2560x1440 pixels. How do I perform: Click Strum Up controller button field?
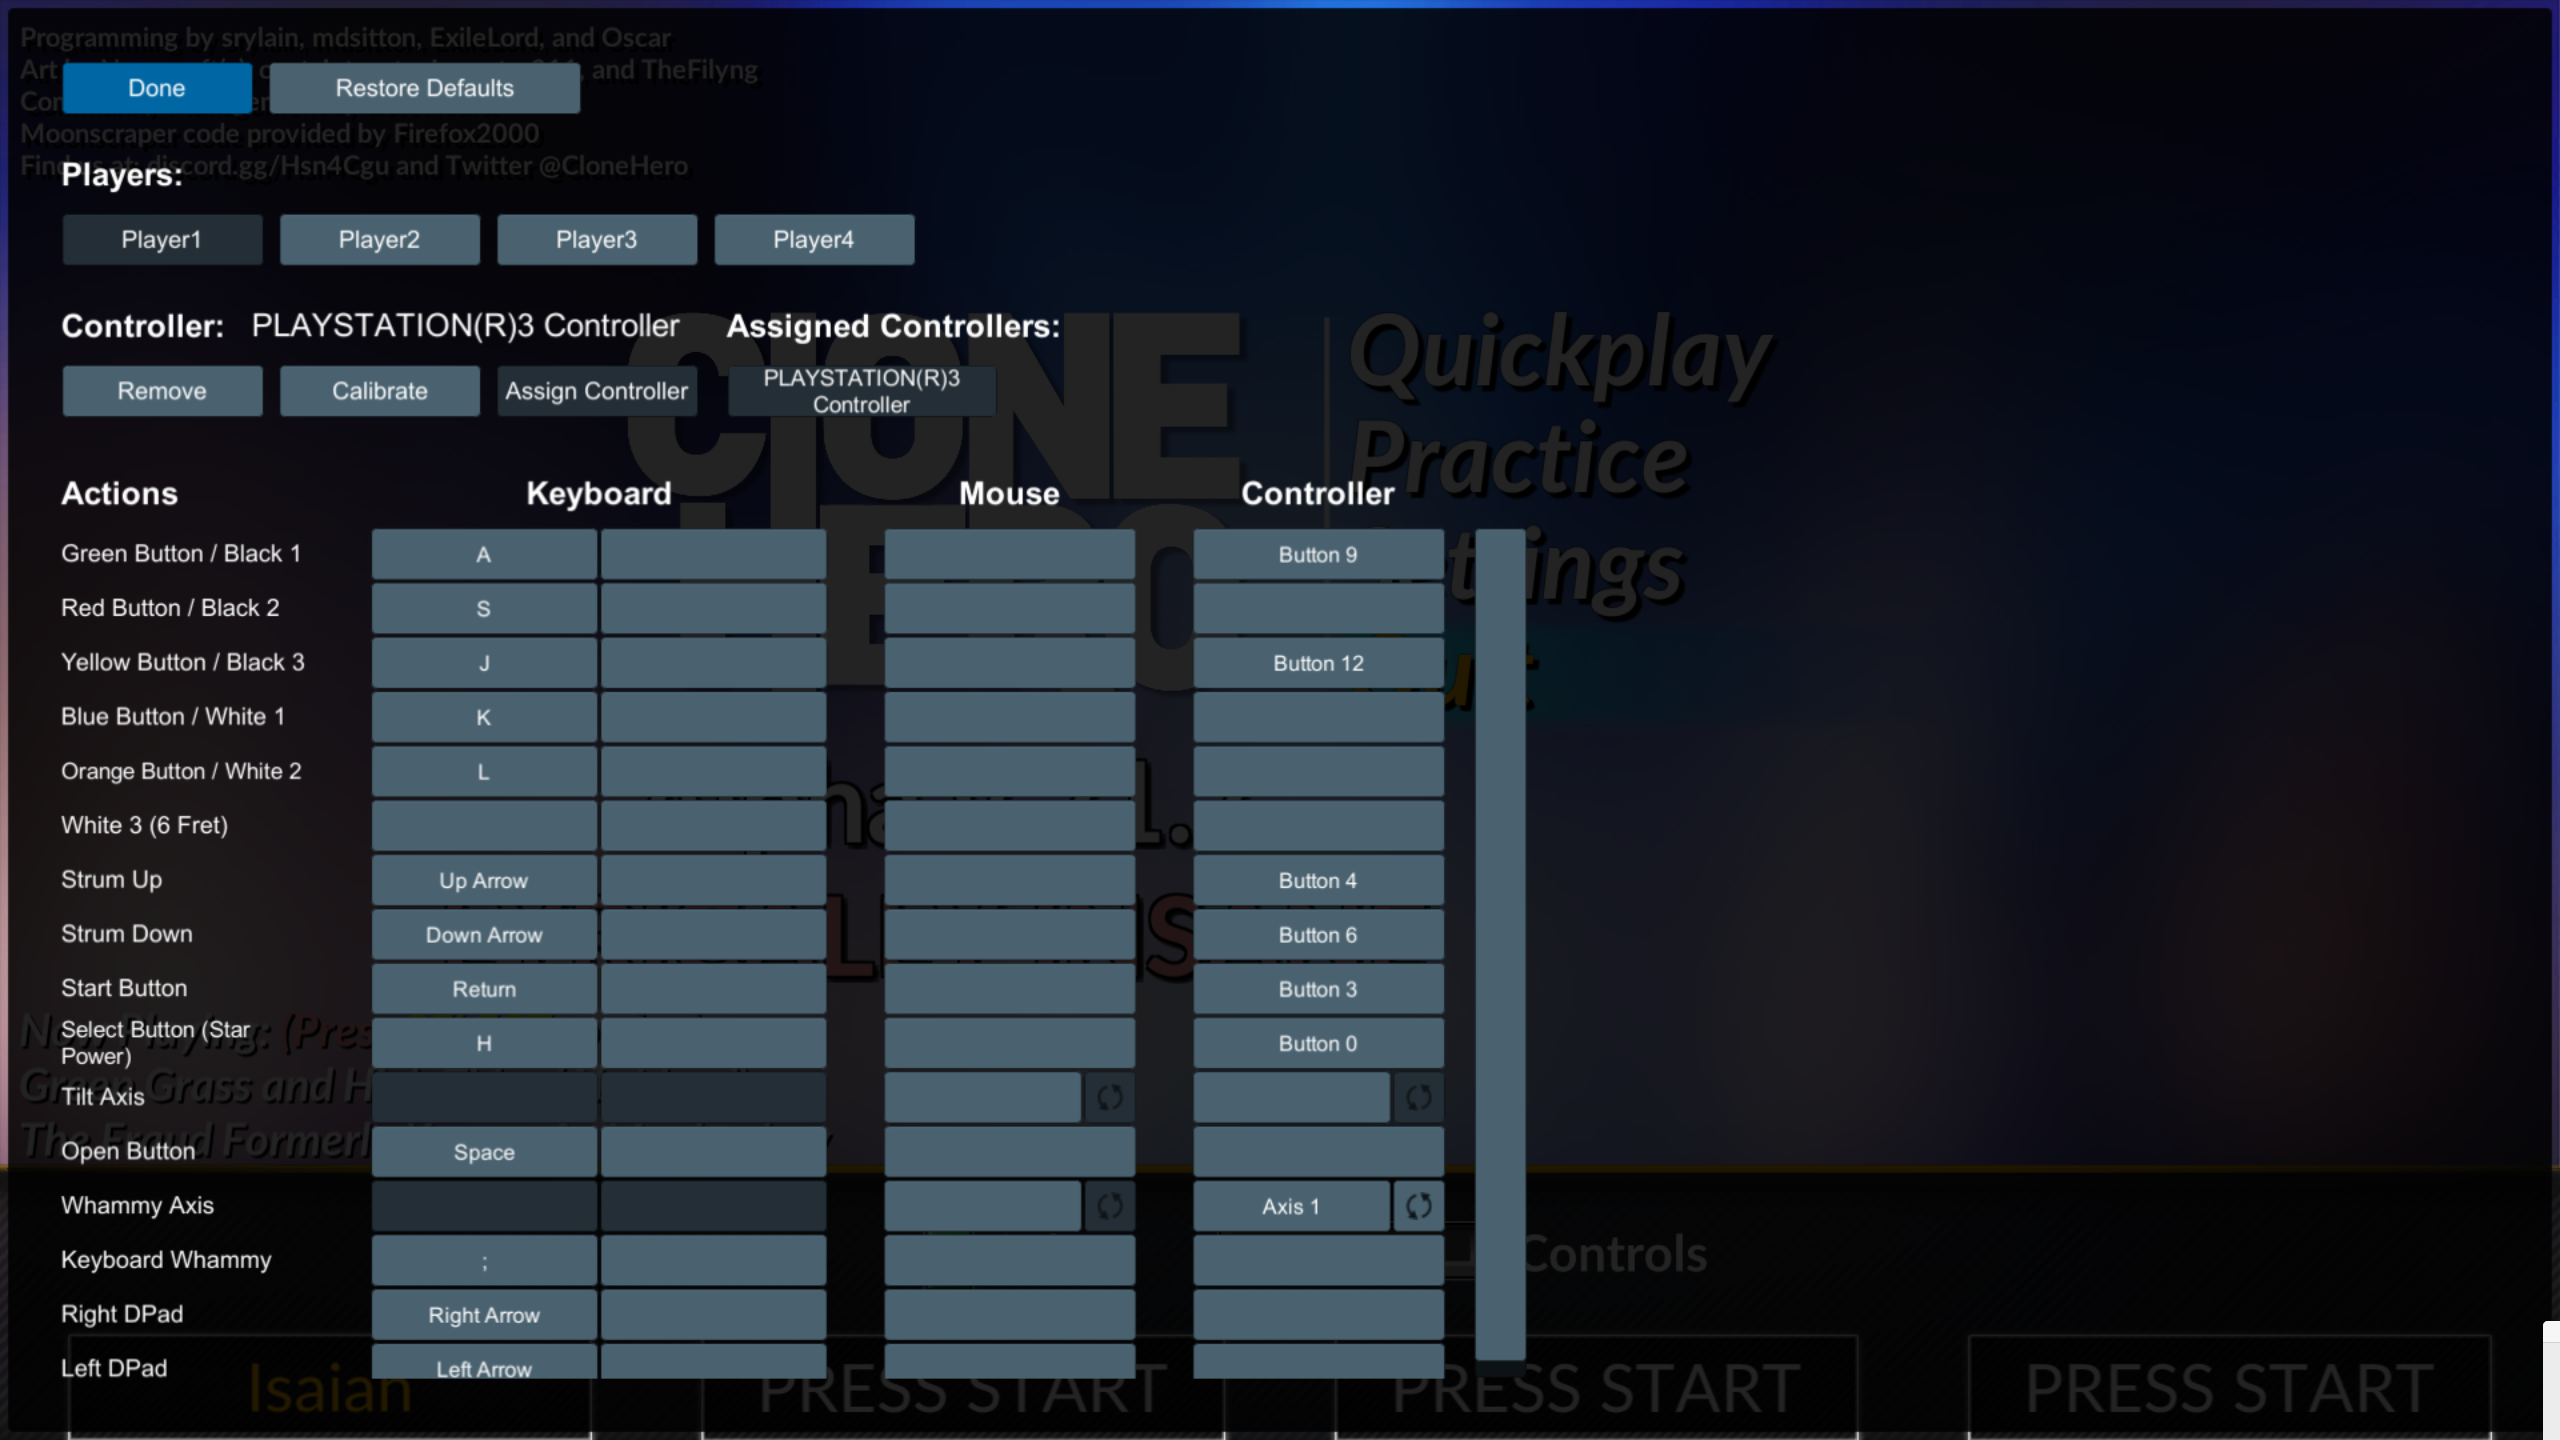tap(1317, 879)
